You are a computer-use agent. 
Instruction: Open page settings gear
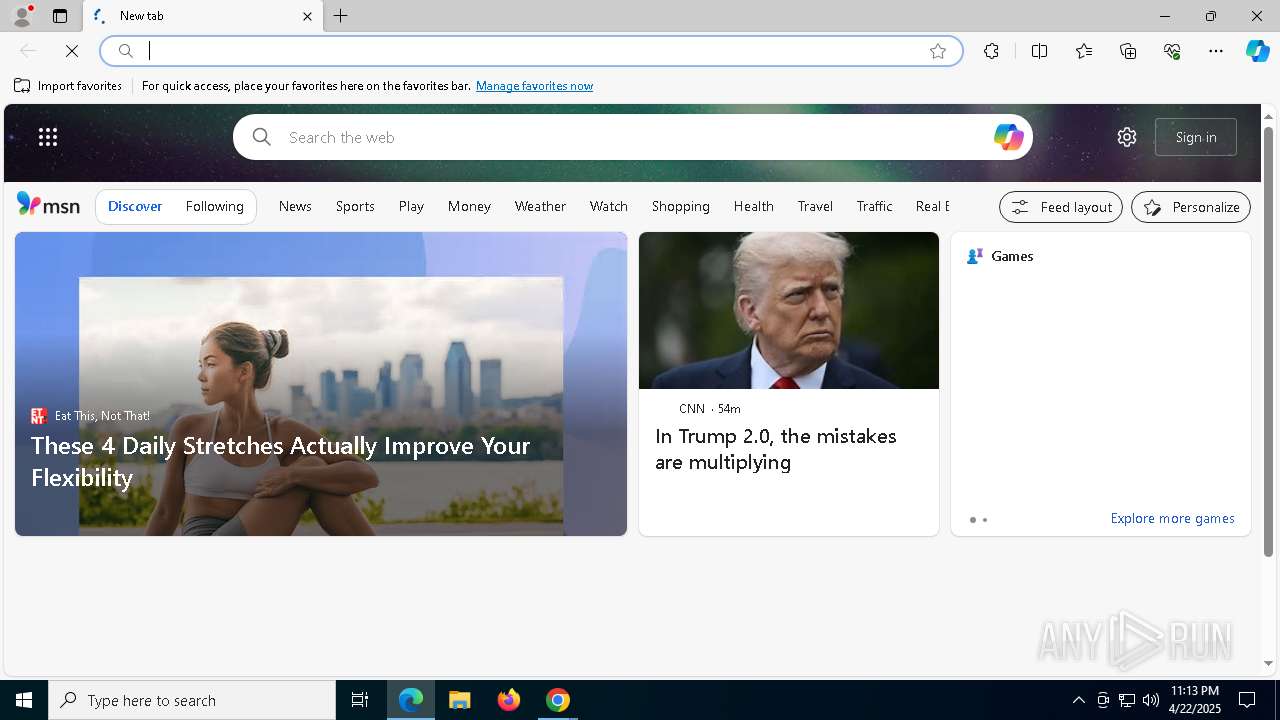pos(1127,137)
